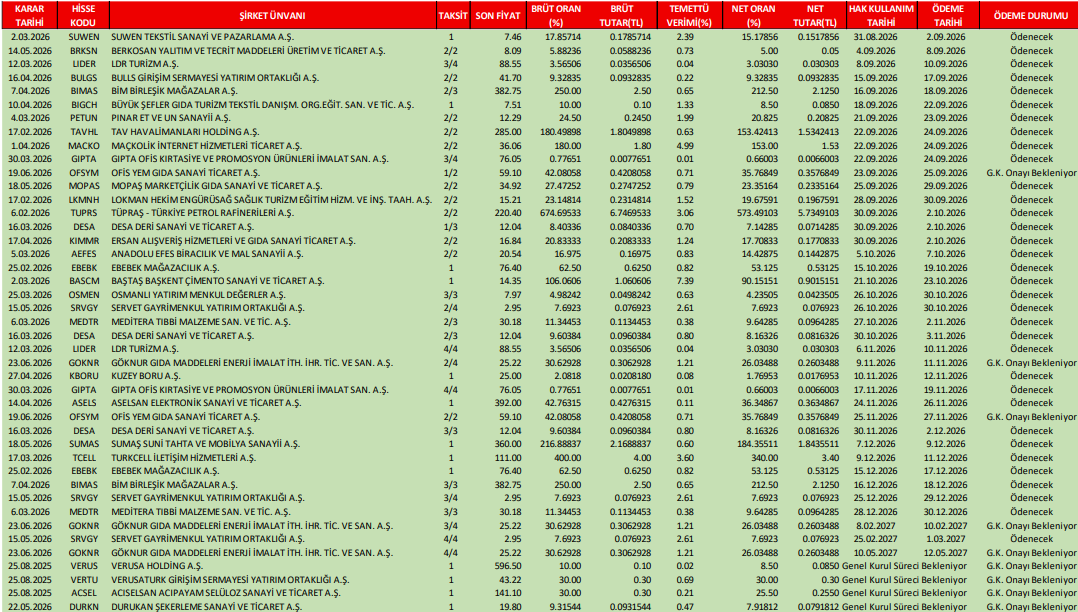
Task: Select the 1.8049898 gross amount value
Action: tap(629, 131)
